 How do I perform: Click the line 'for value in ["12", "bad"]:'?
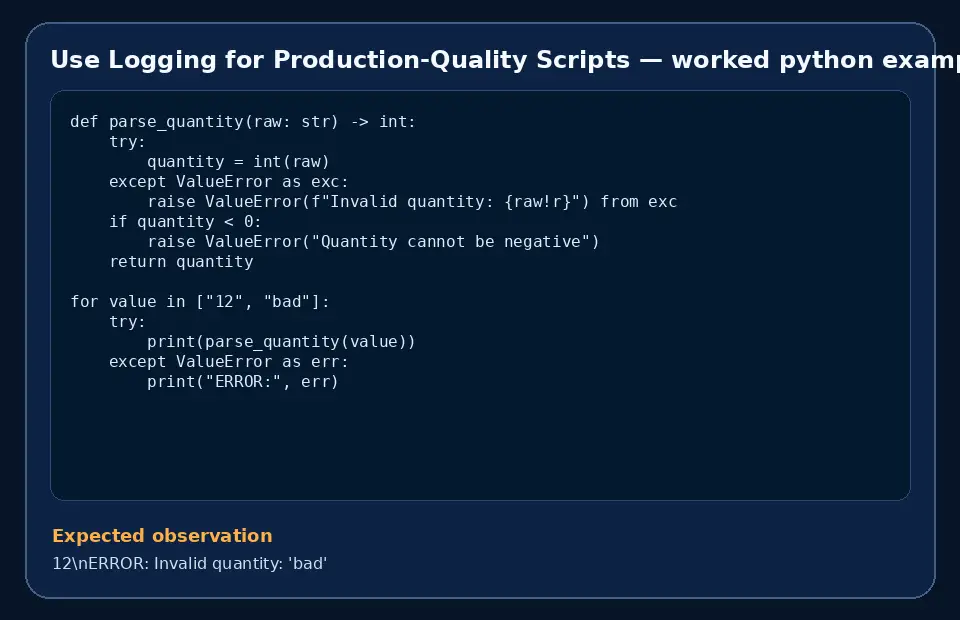(x=200, y=302)
